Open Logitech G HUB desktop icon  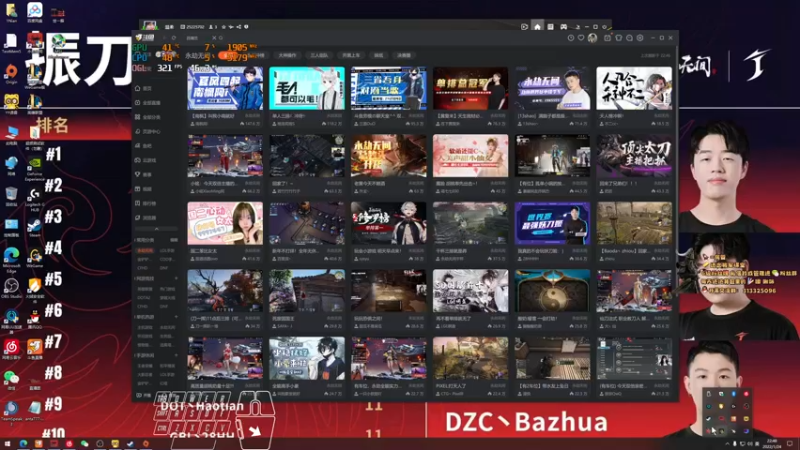coord(34,199)
